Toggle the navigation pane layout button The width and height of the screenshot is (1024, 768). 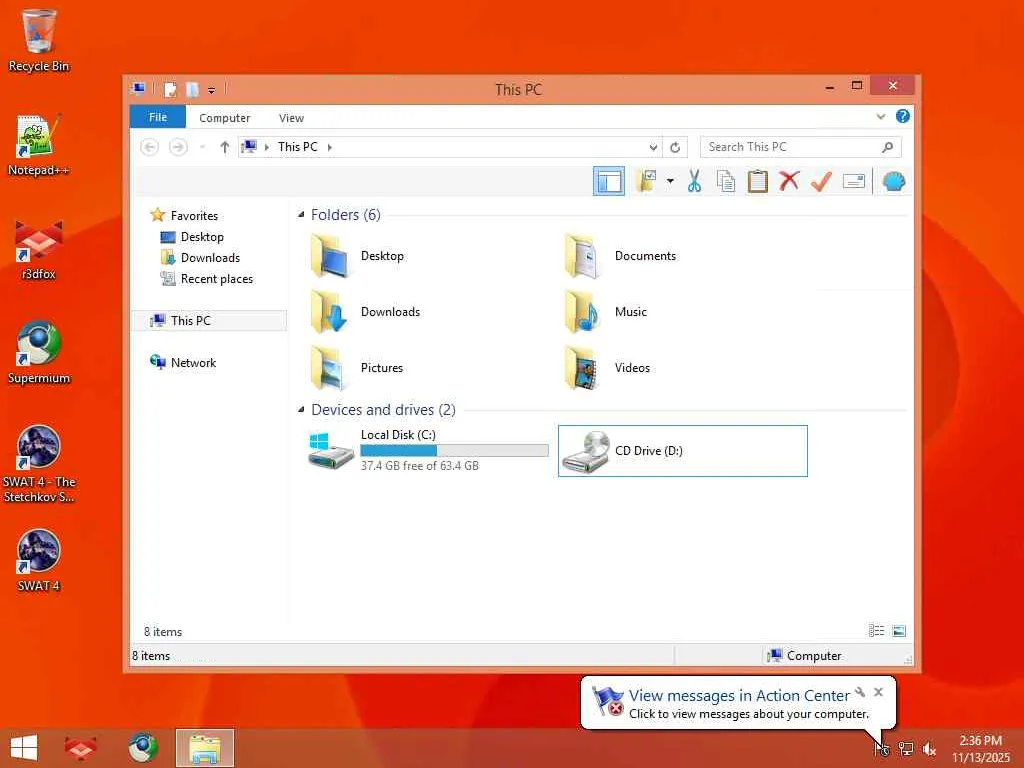pyautogui.click(x=609, y=182)
